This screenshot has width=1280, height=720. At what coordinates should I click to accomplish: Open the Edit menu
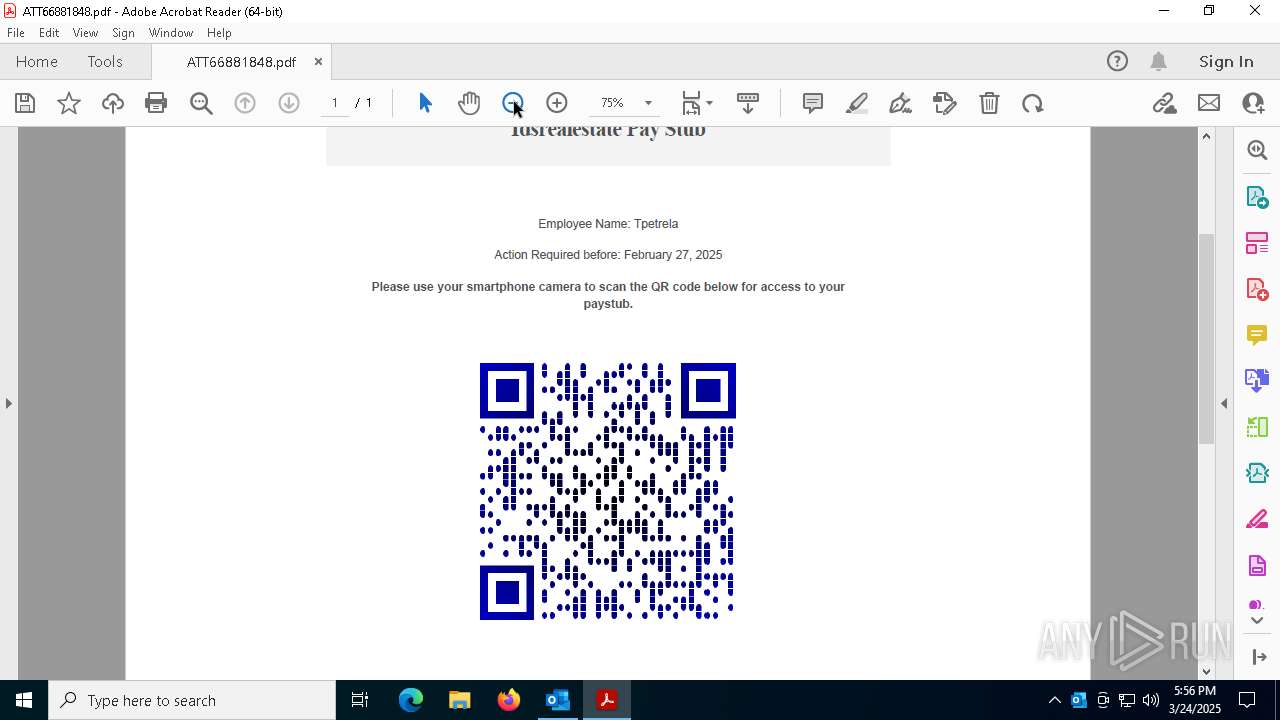(49, 33)
